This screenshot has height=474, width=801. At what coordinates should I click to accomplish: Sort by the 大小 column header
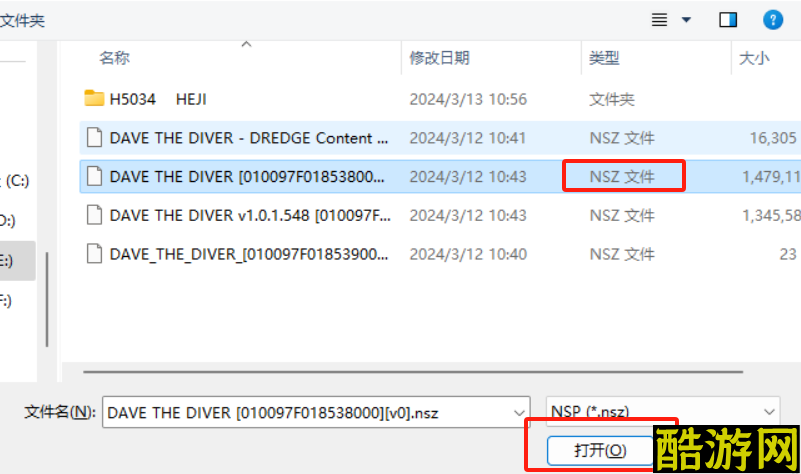point(754,58)
